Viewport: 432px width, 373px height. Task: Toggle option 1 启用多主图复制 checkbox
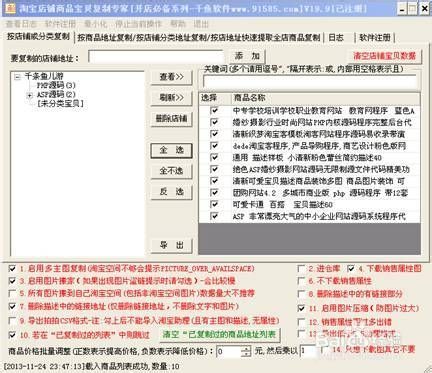(x=12, y=268)
